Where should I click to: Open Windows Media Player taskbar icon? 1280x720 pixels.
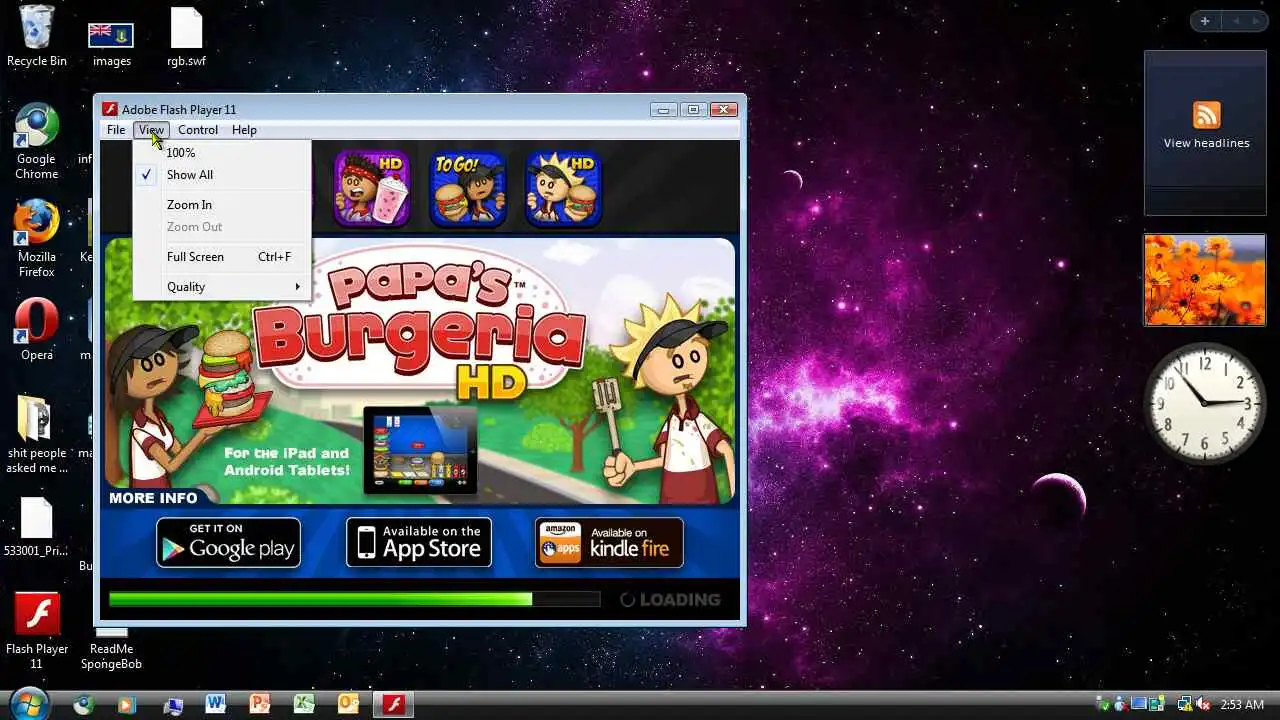point(127,704)
